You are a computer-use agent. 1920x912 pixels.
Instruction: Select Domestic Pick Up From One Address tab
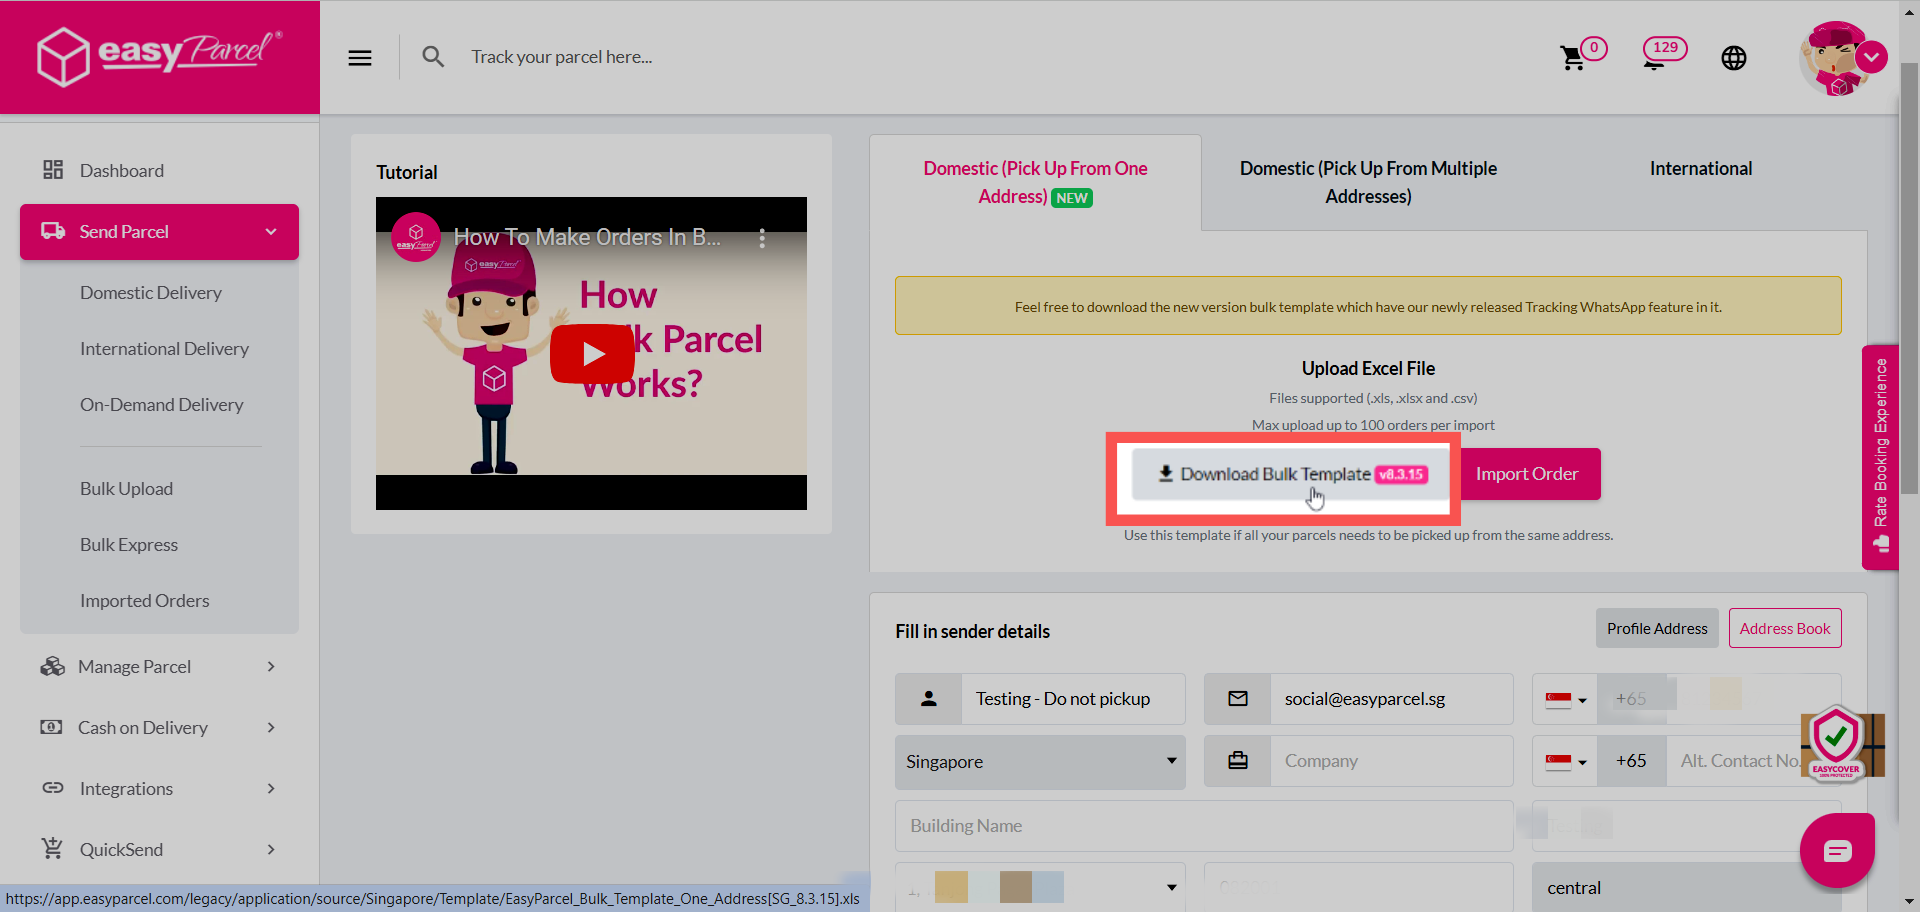coord(1035,182)
